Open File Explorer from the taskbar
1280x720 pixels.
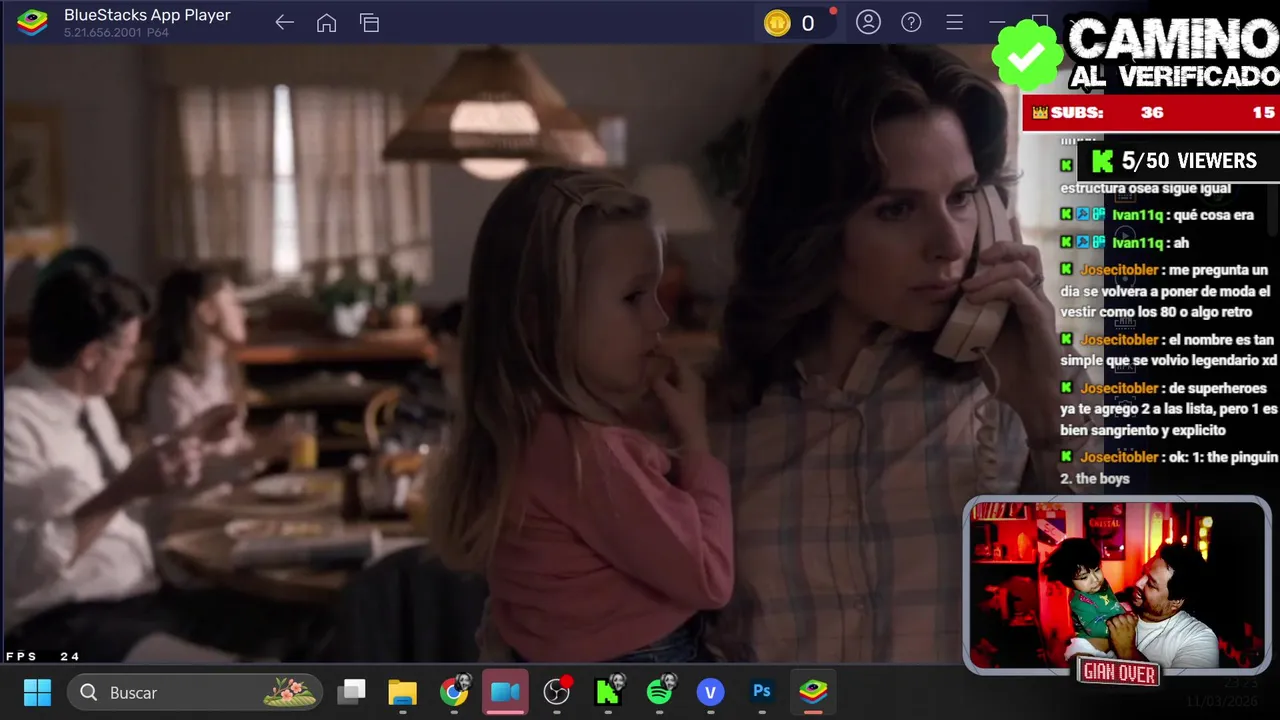click(x=402, y=692)
